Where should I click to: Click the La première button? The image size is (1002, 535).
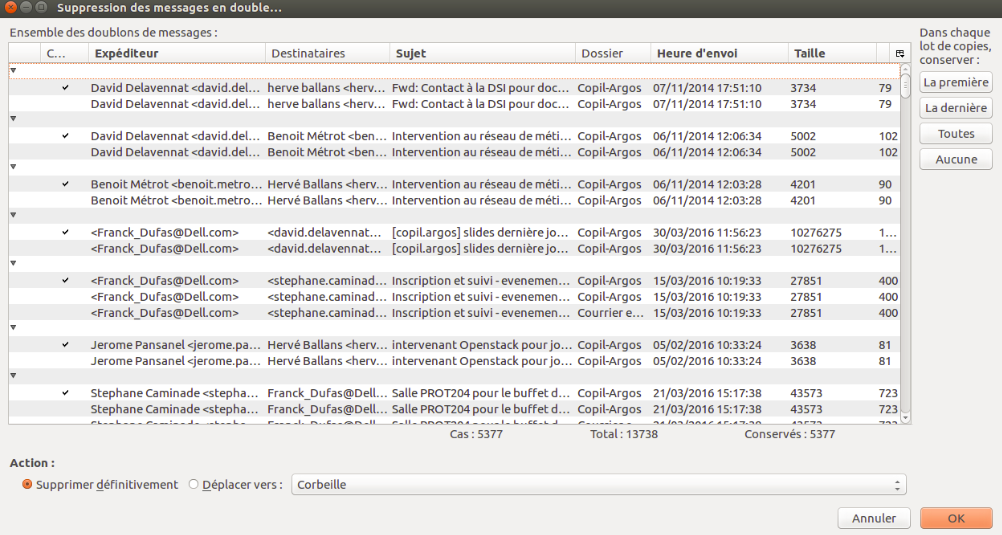(x=955, y=83)
